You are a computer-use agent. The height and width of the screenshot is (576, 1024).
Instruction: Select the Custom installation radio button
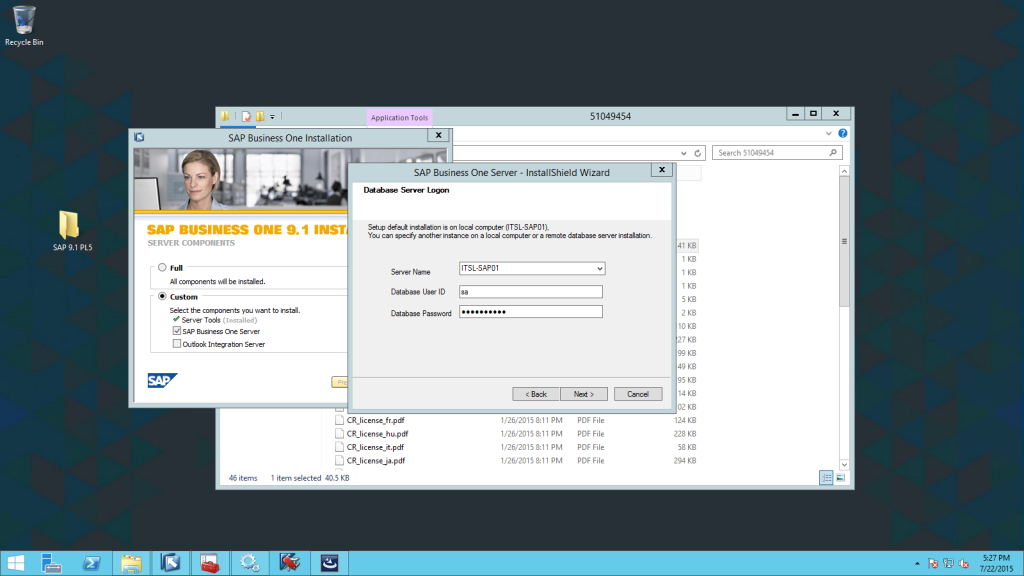point(162,296)
